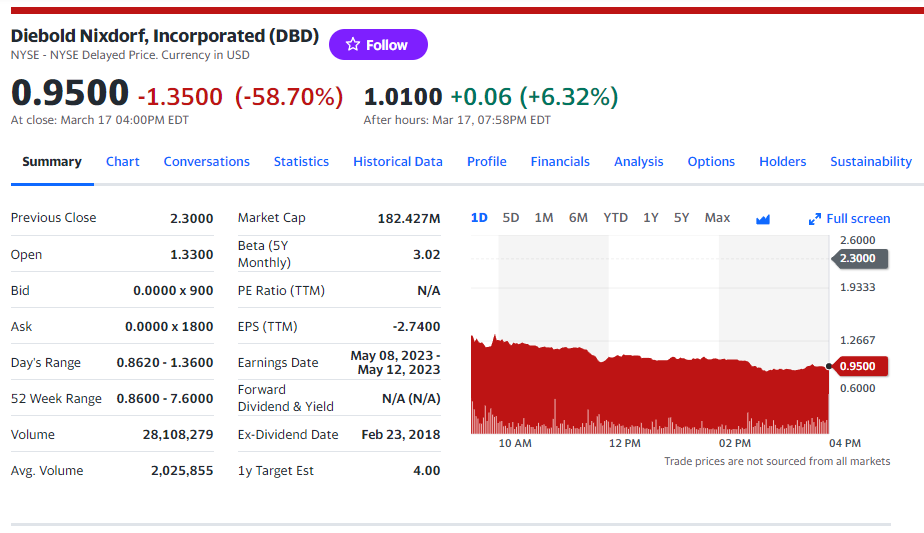
Task: Select the 5D chart range
Action: pyautogui.click(x=510, y=218)
